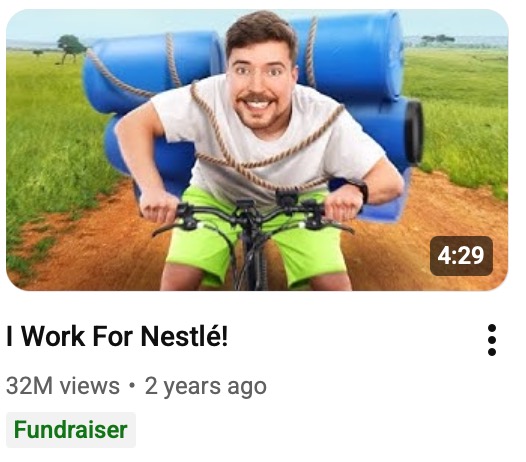Click the word 'Nestlé!' in the title
This screenshot has width=526, height=462.
(185, 336)
